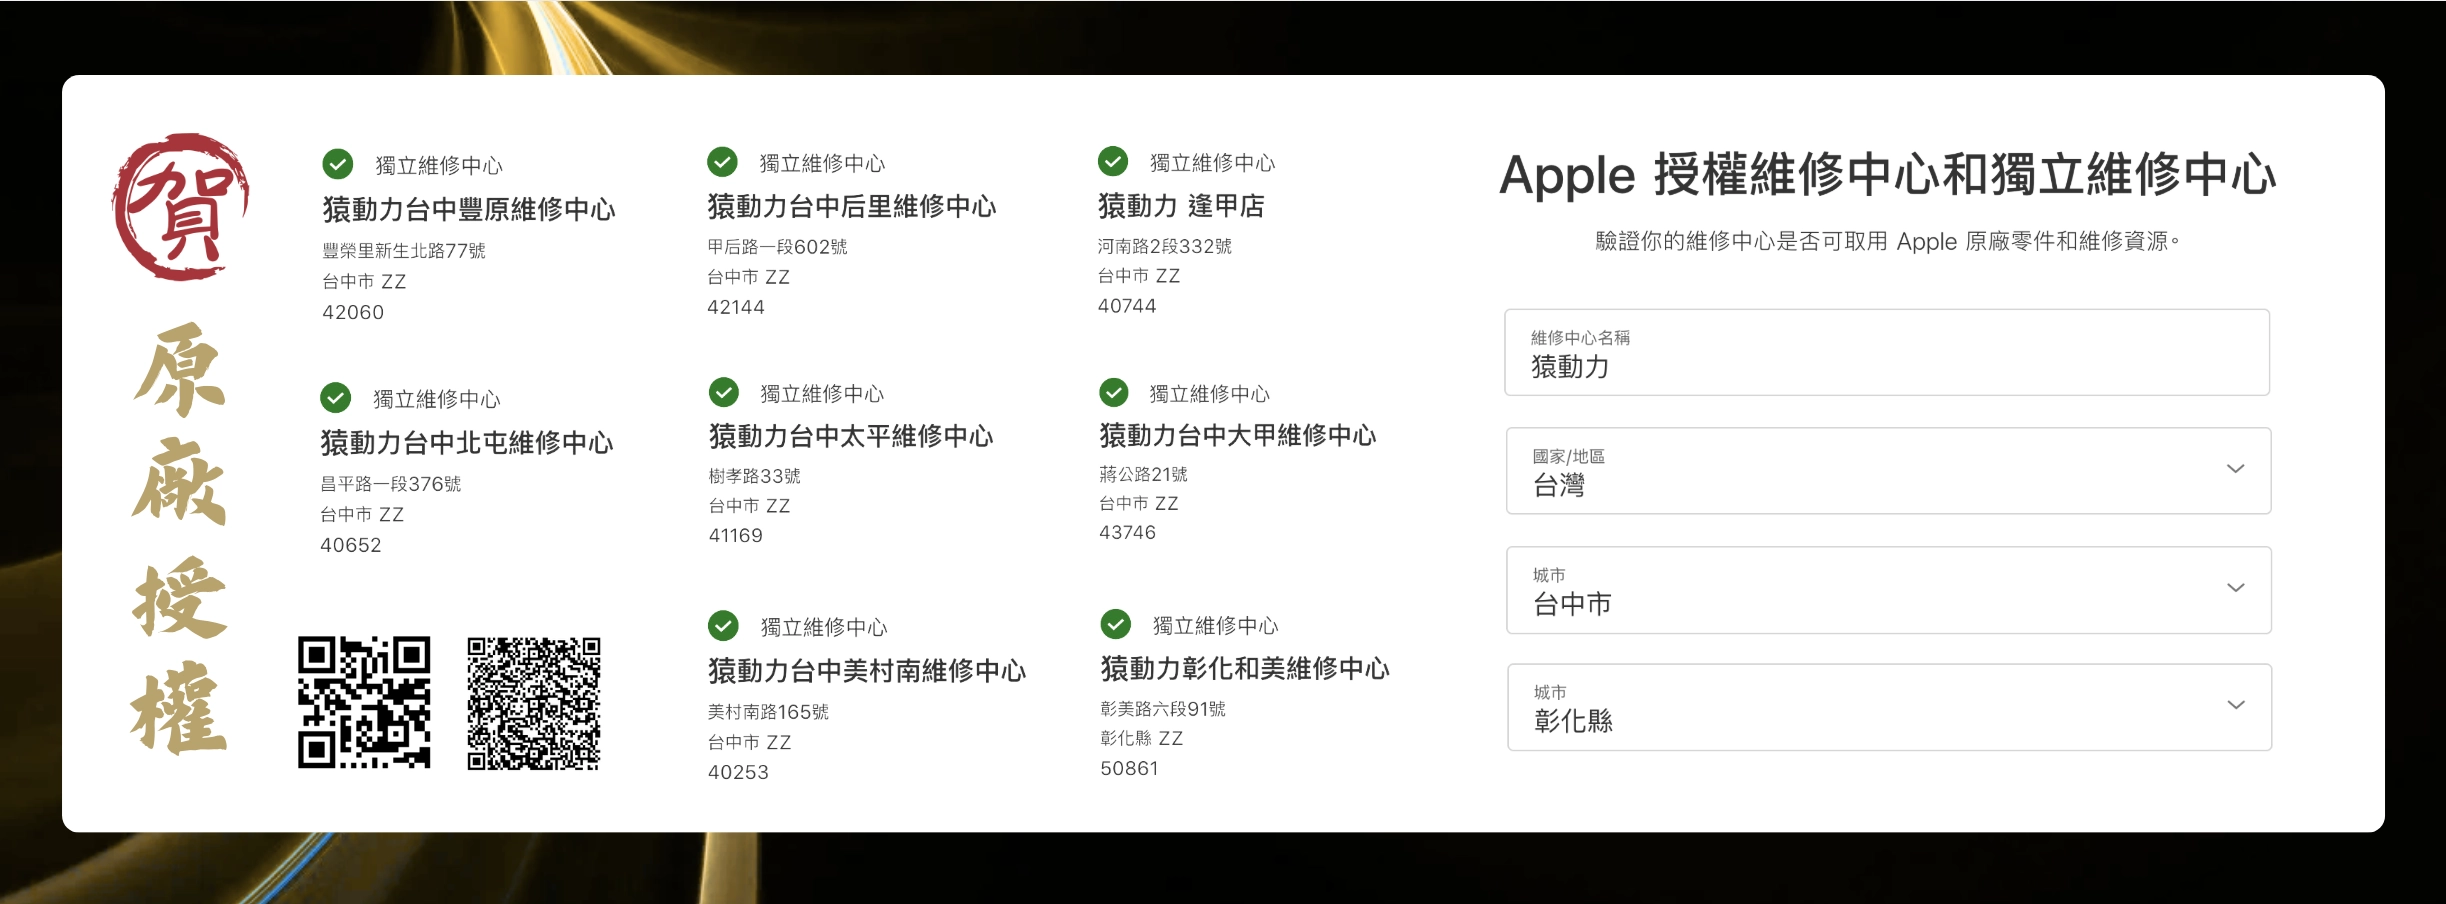Click green checkmark for 猿動力台中豐原維修中心
2446x904 pixels.
[338, 164]
